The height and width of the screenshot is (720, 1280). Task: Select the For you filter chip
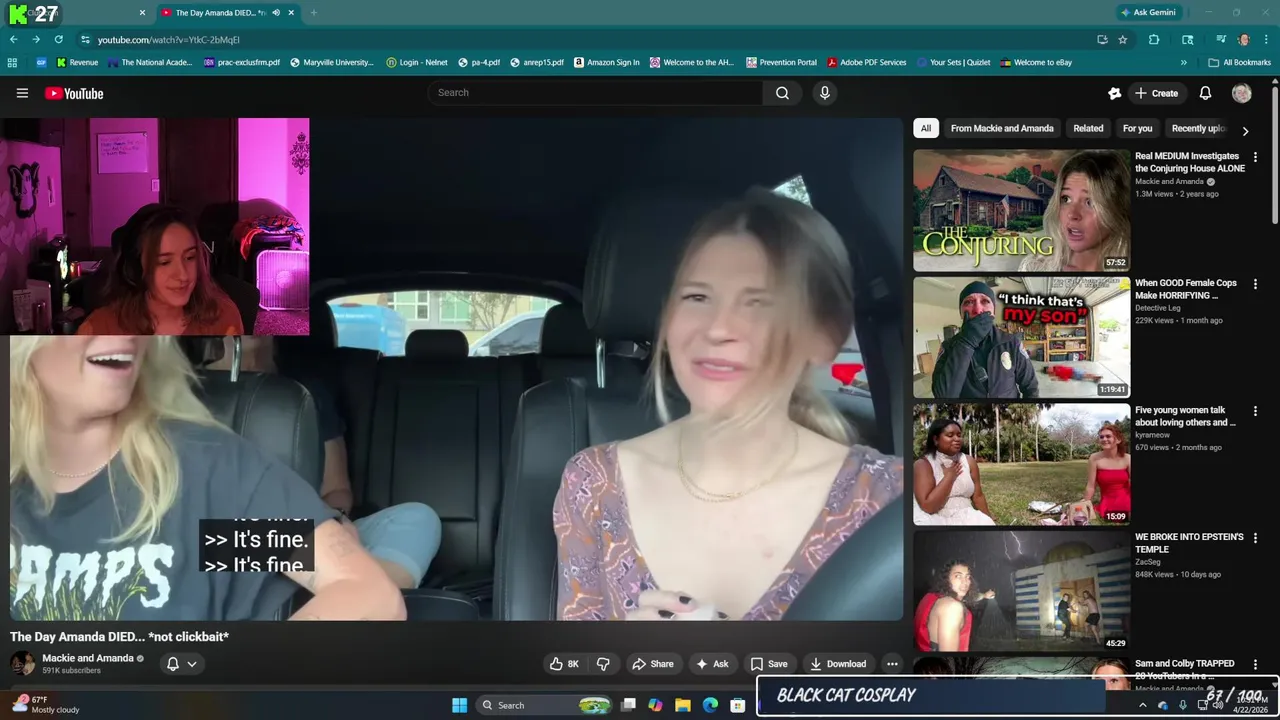1137,128
